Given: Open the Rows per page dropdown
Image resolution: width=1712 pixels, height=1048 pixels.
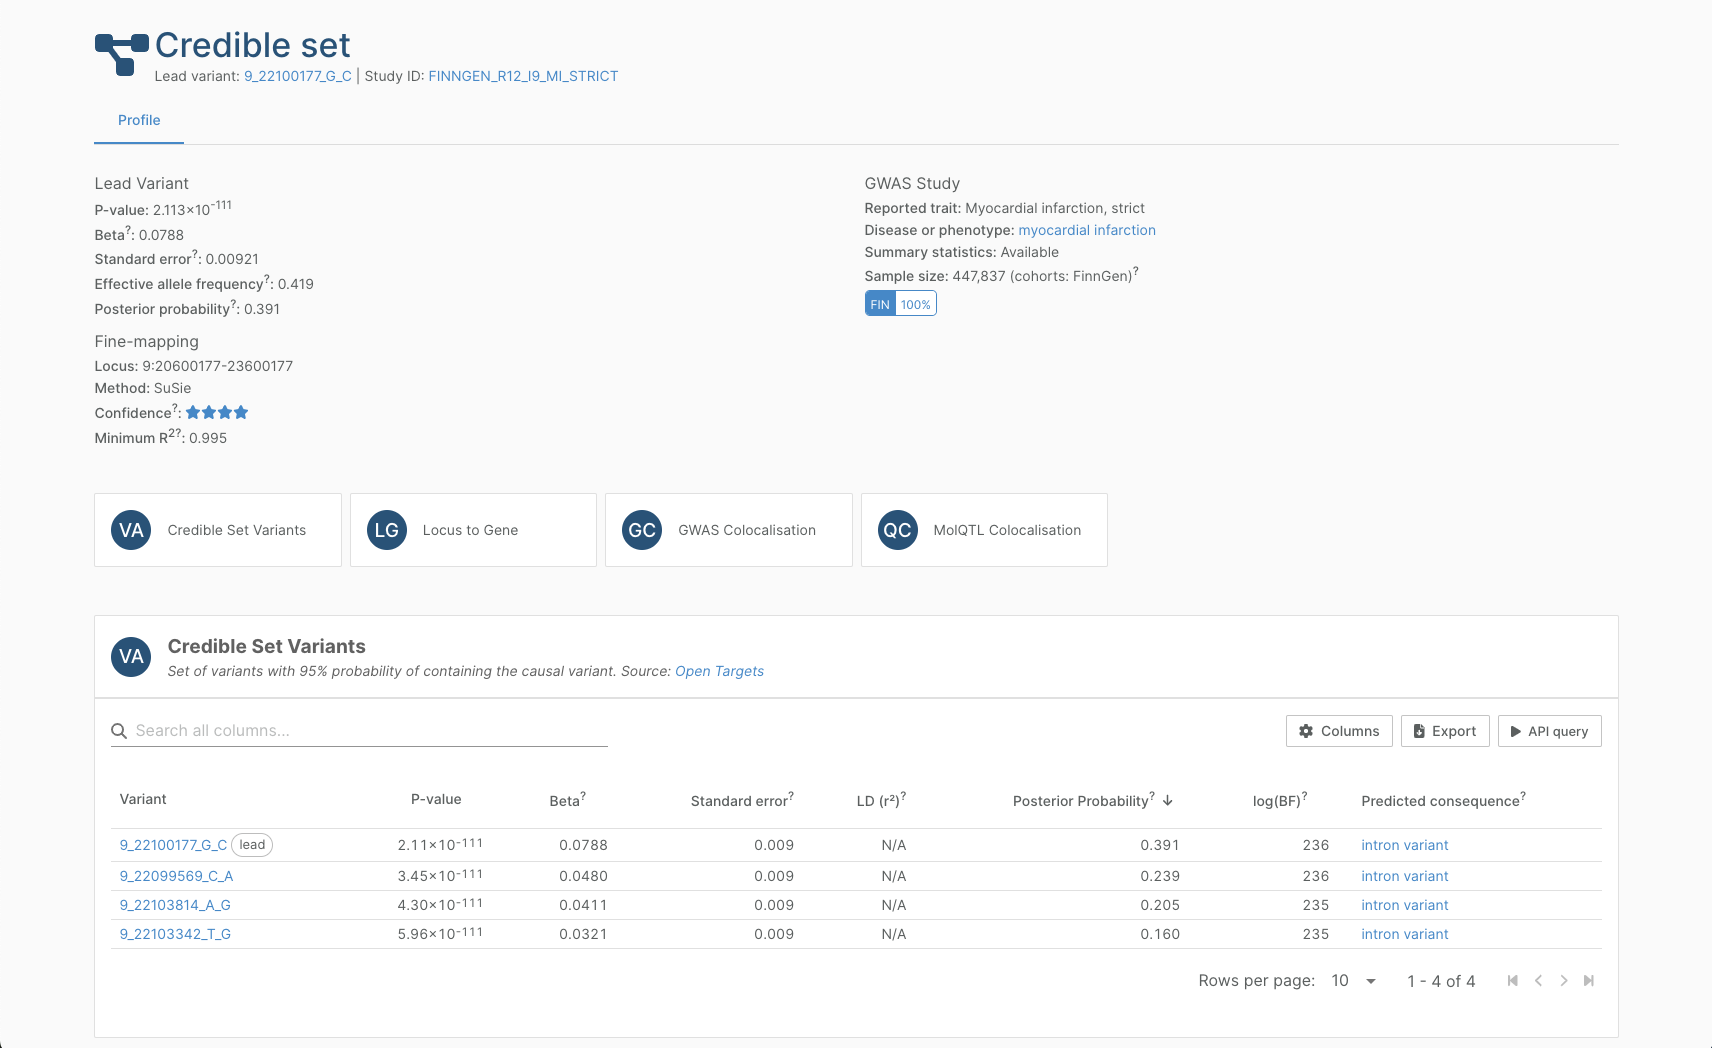Looking at the screenshot, I should 1352,981.
